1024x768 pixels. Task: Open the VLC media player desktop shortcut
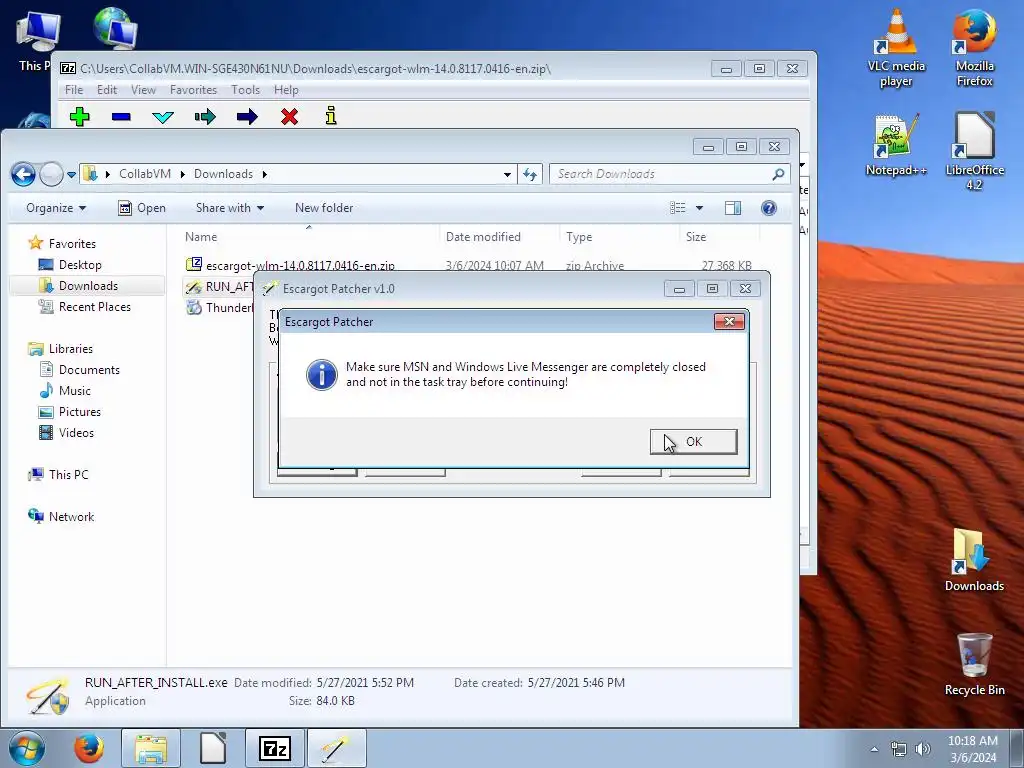point(896,49)
